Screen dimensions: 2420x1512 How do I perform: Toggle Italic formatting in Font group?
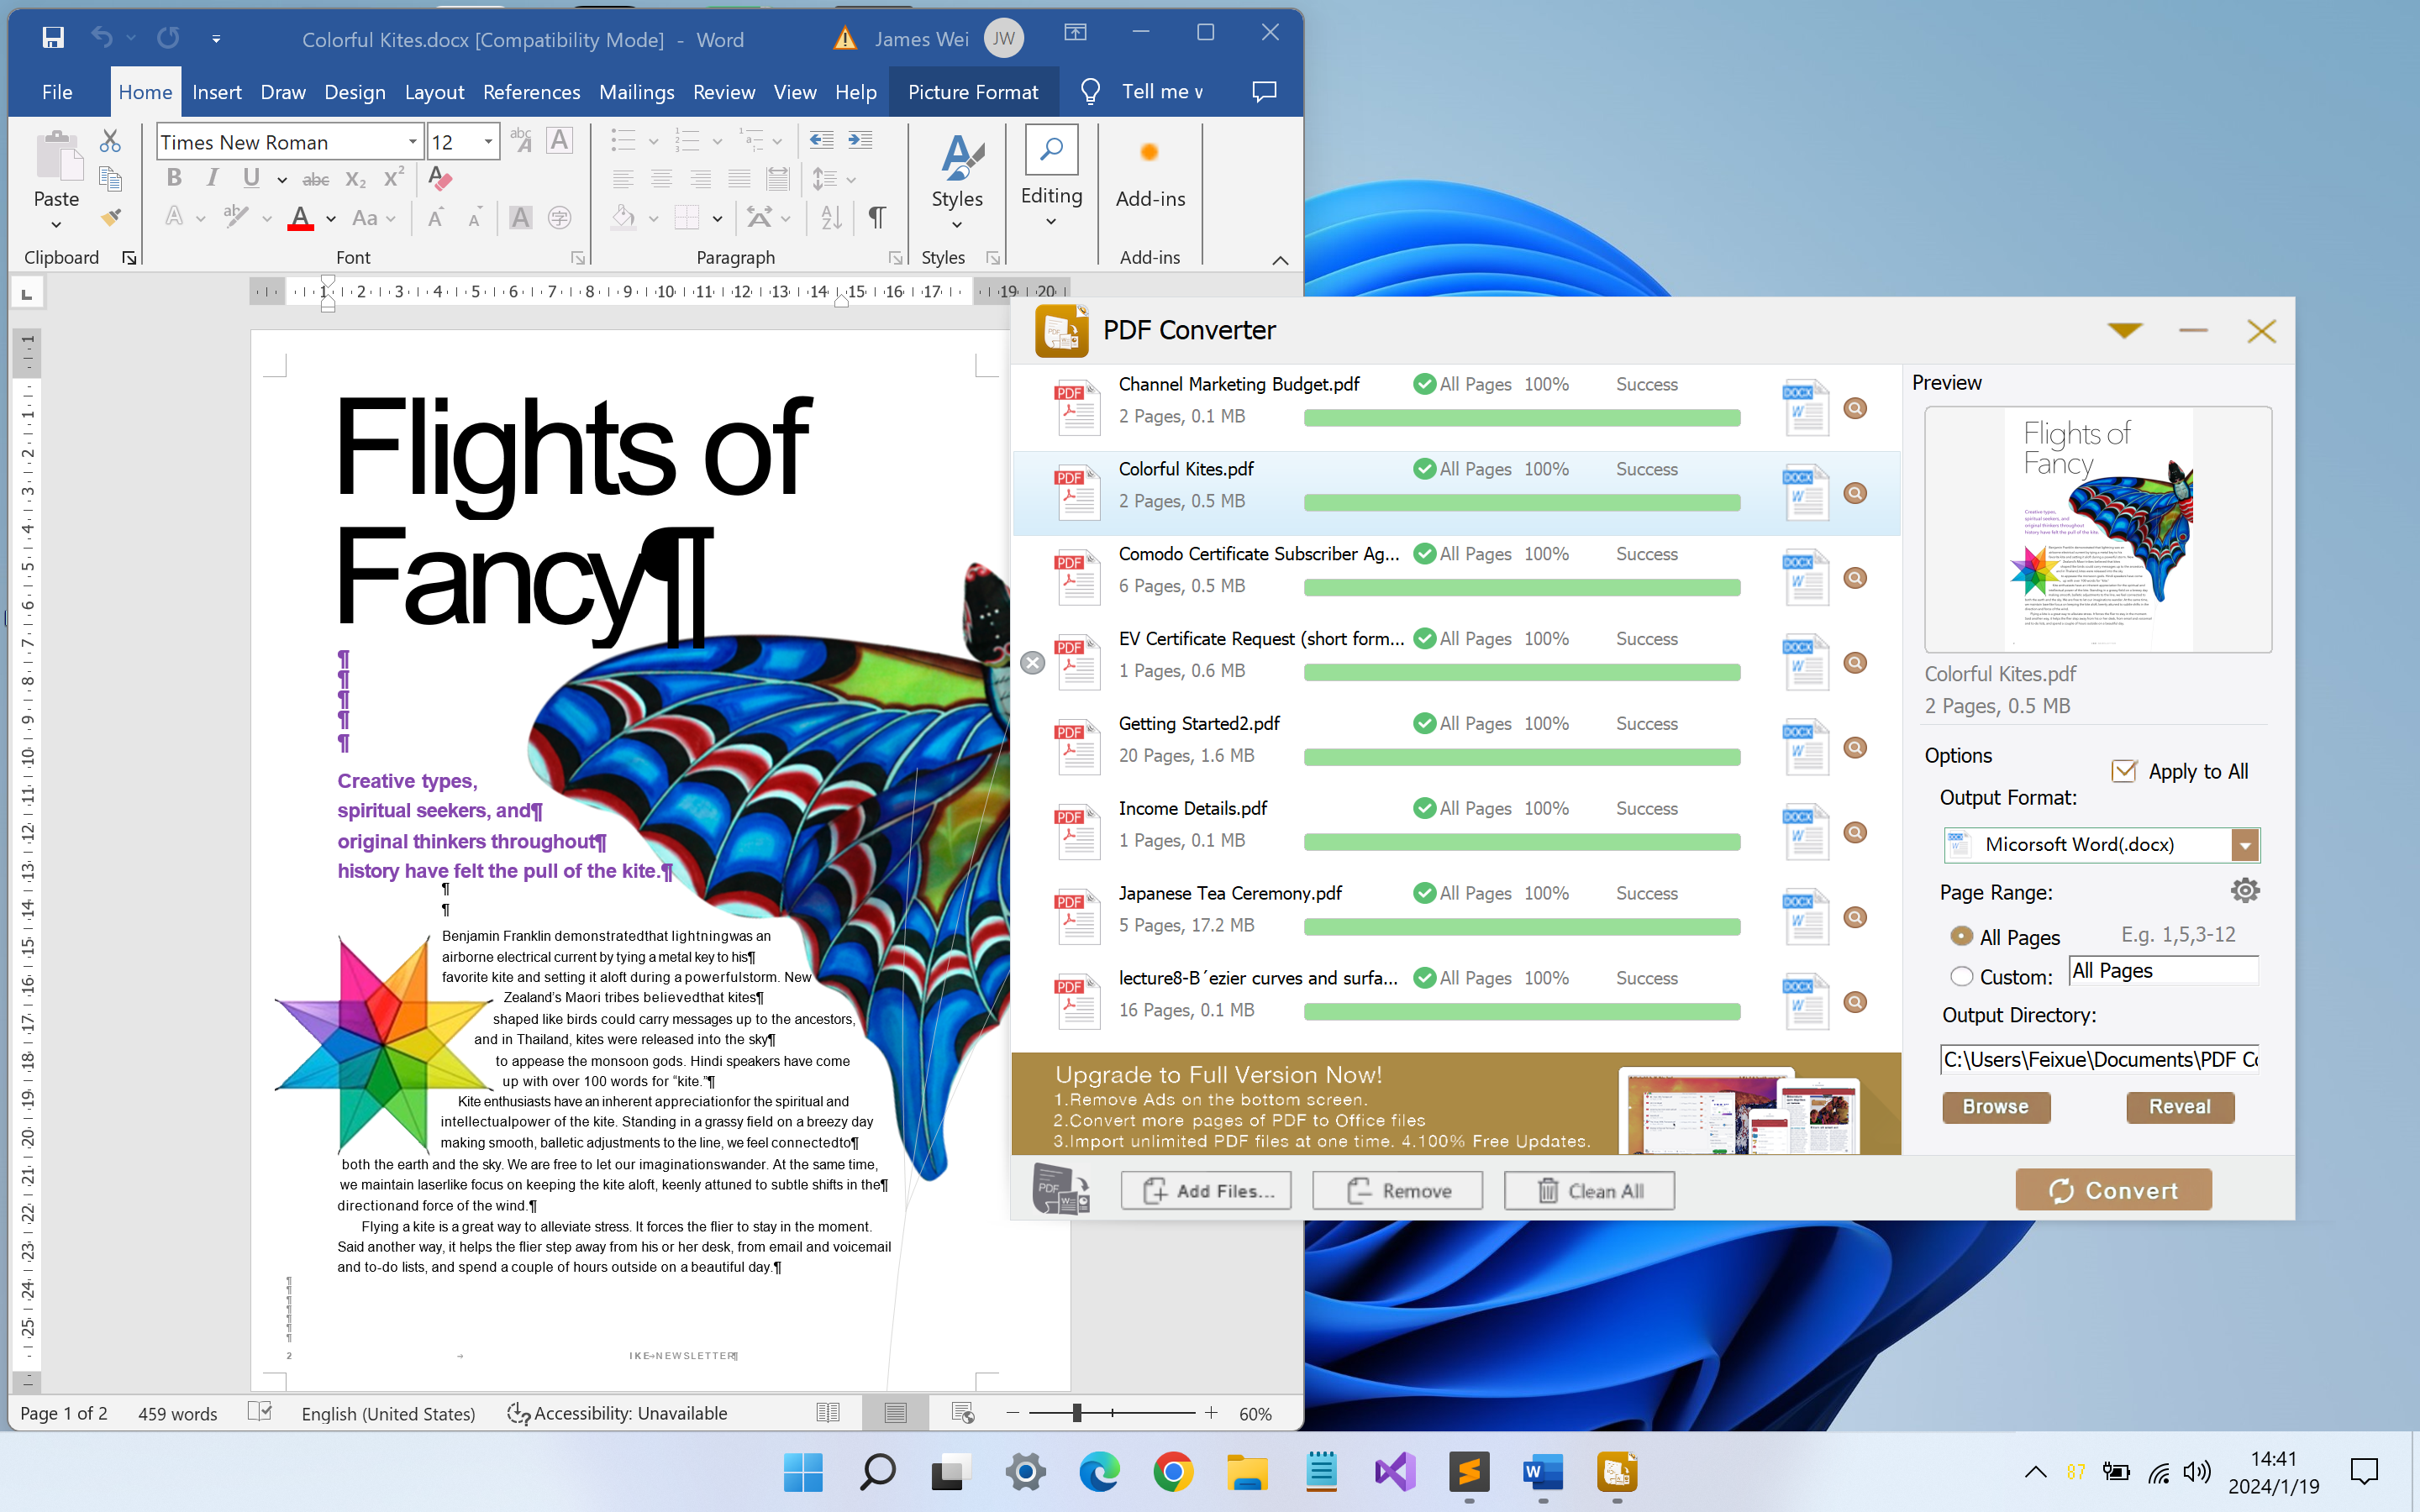coord(212,178)
